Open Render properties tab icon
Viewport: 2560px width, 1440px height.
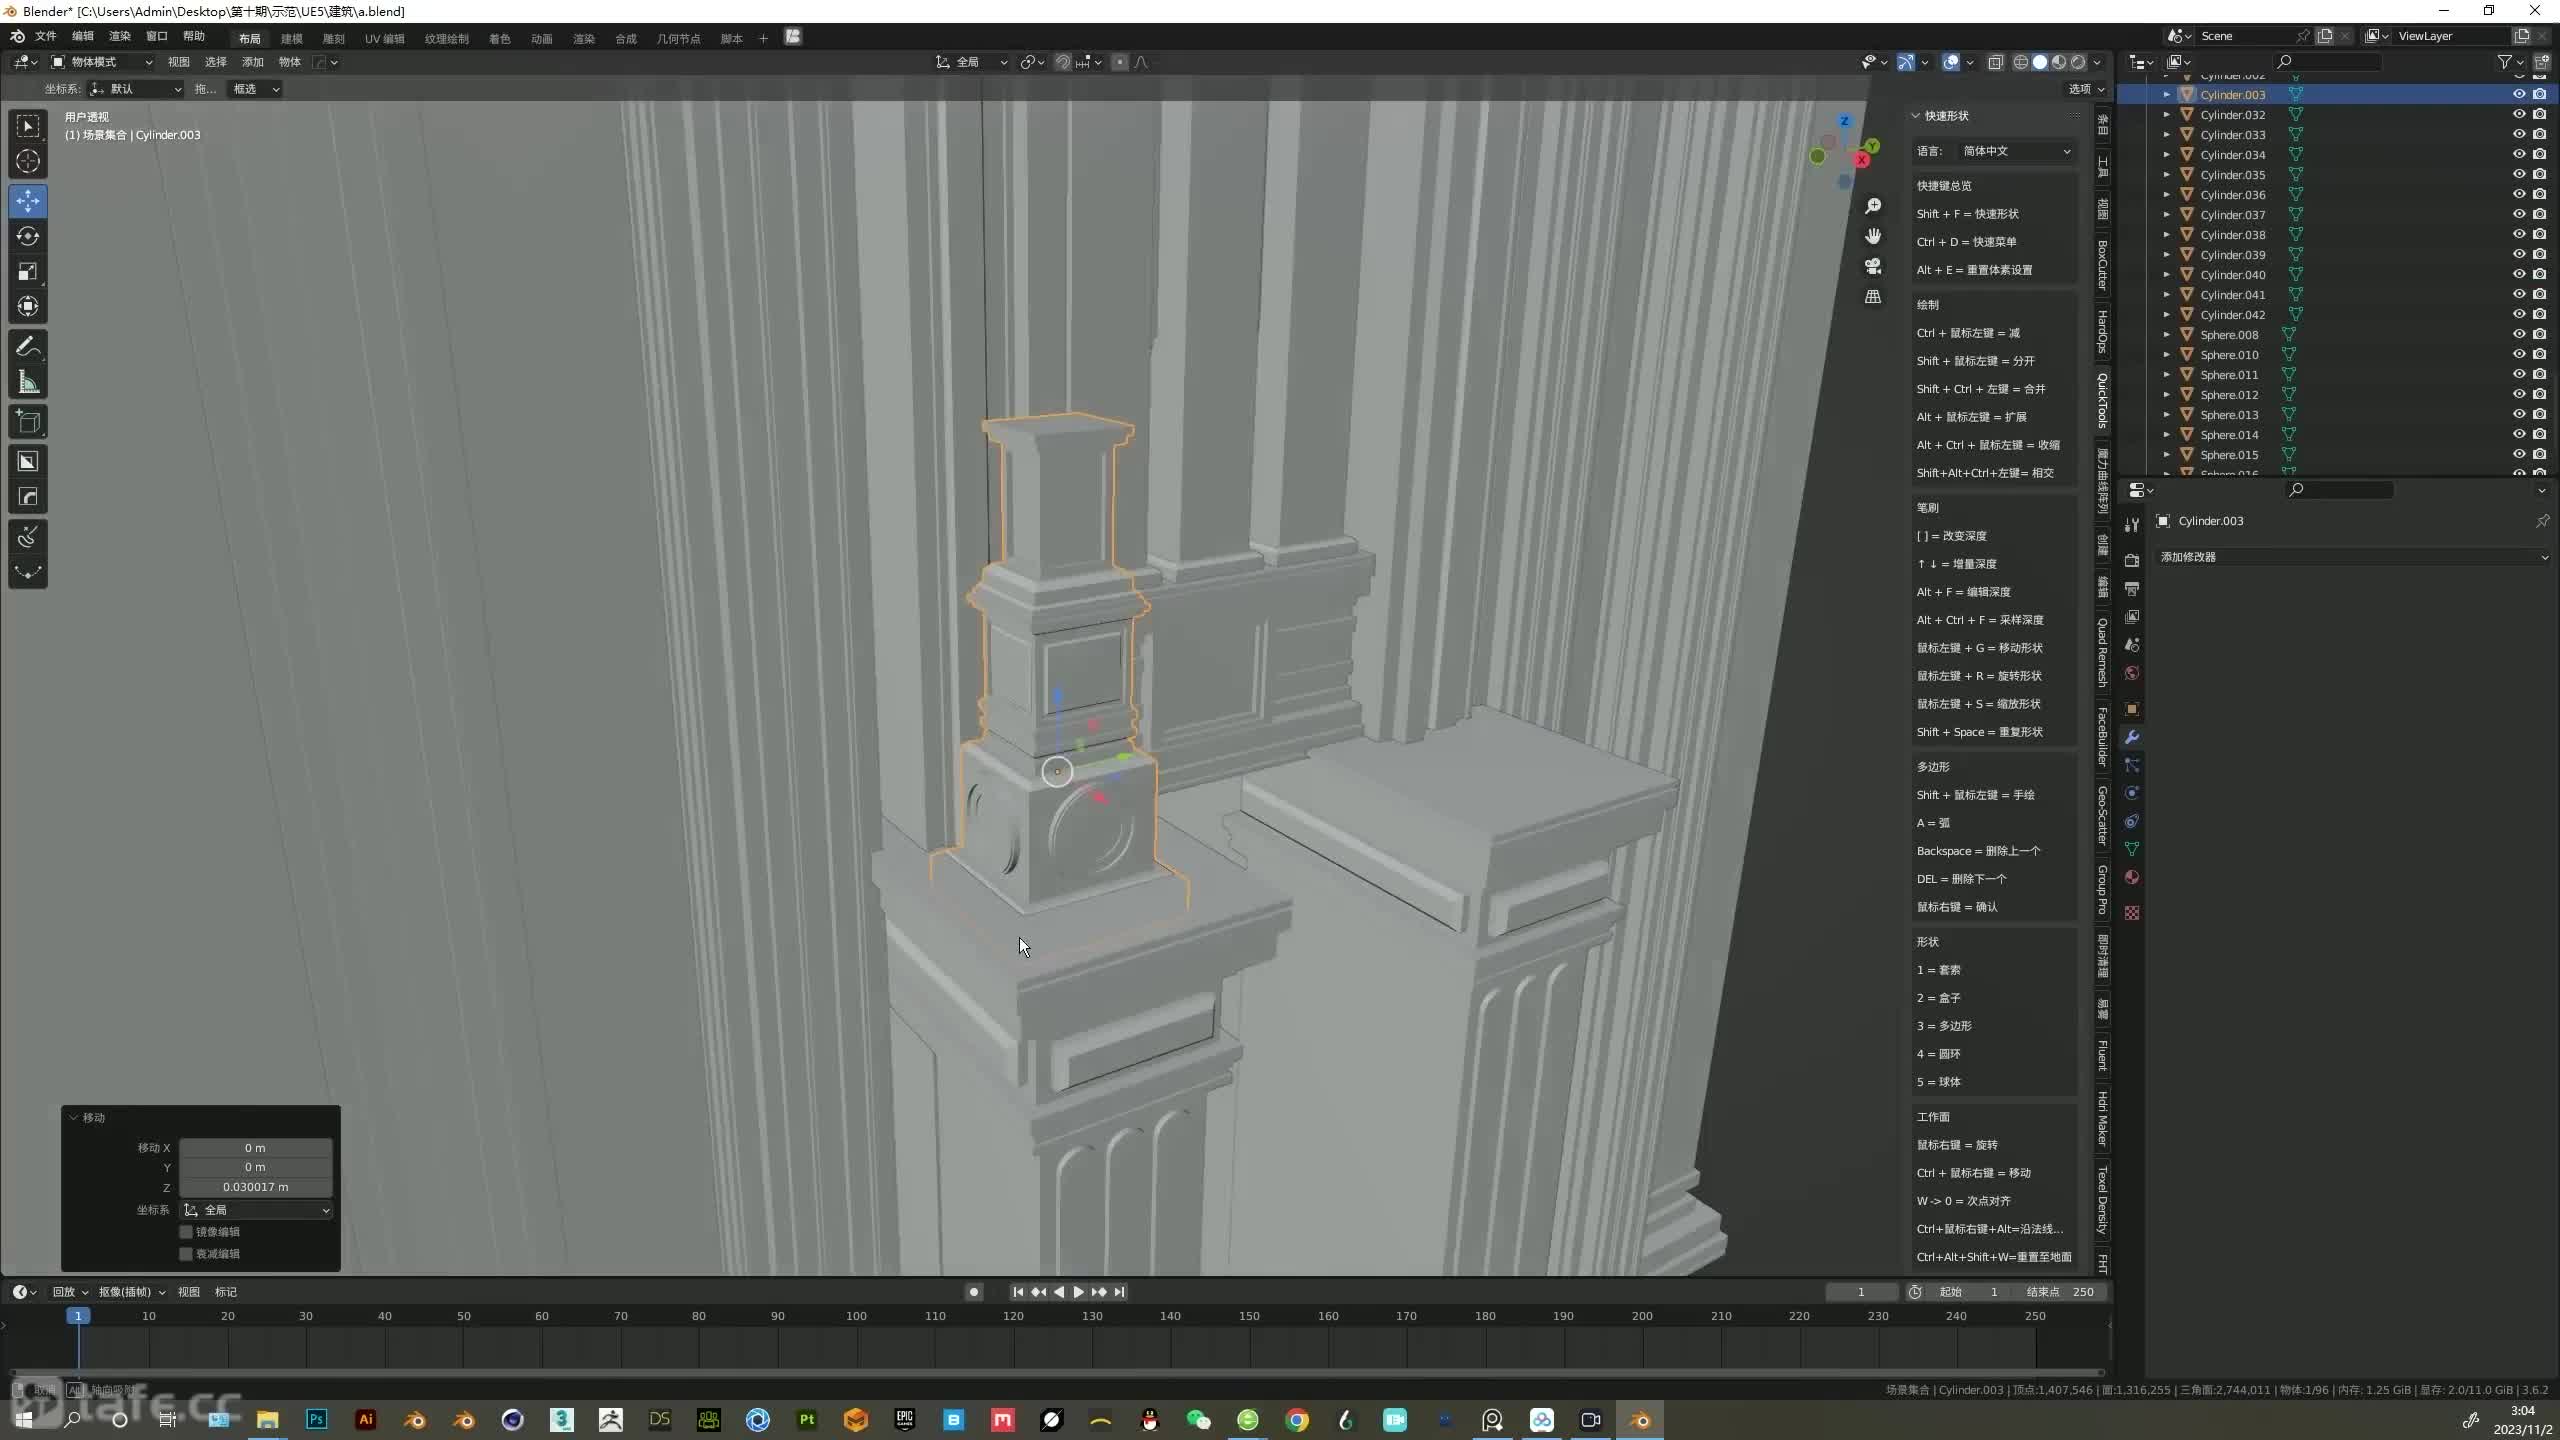[2132, 560]
